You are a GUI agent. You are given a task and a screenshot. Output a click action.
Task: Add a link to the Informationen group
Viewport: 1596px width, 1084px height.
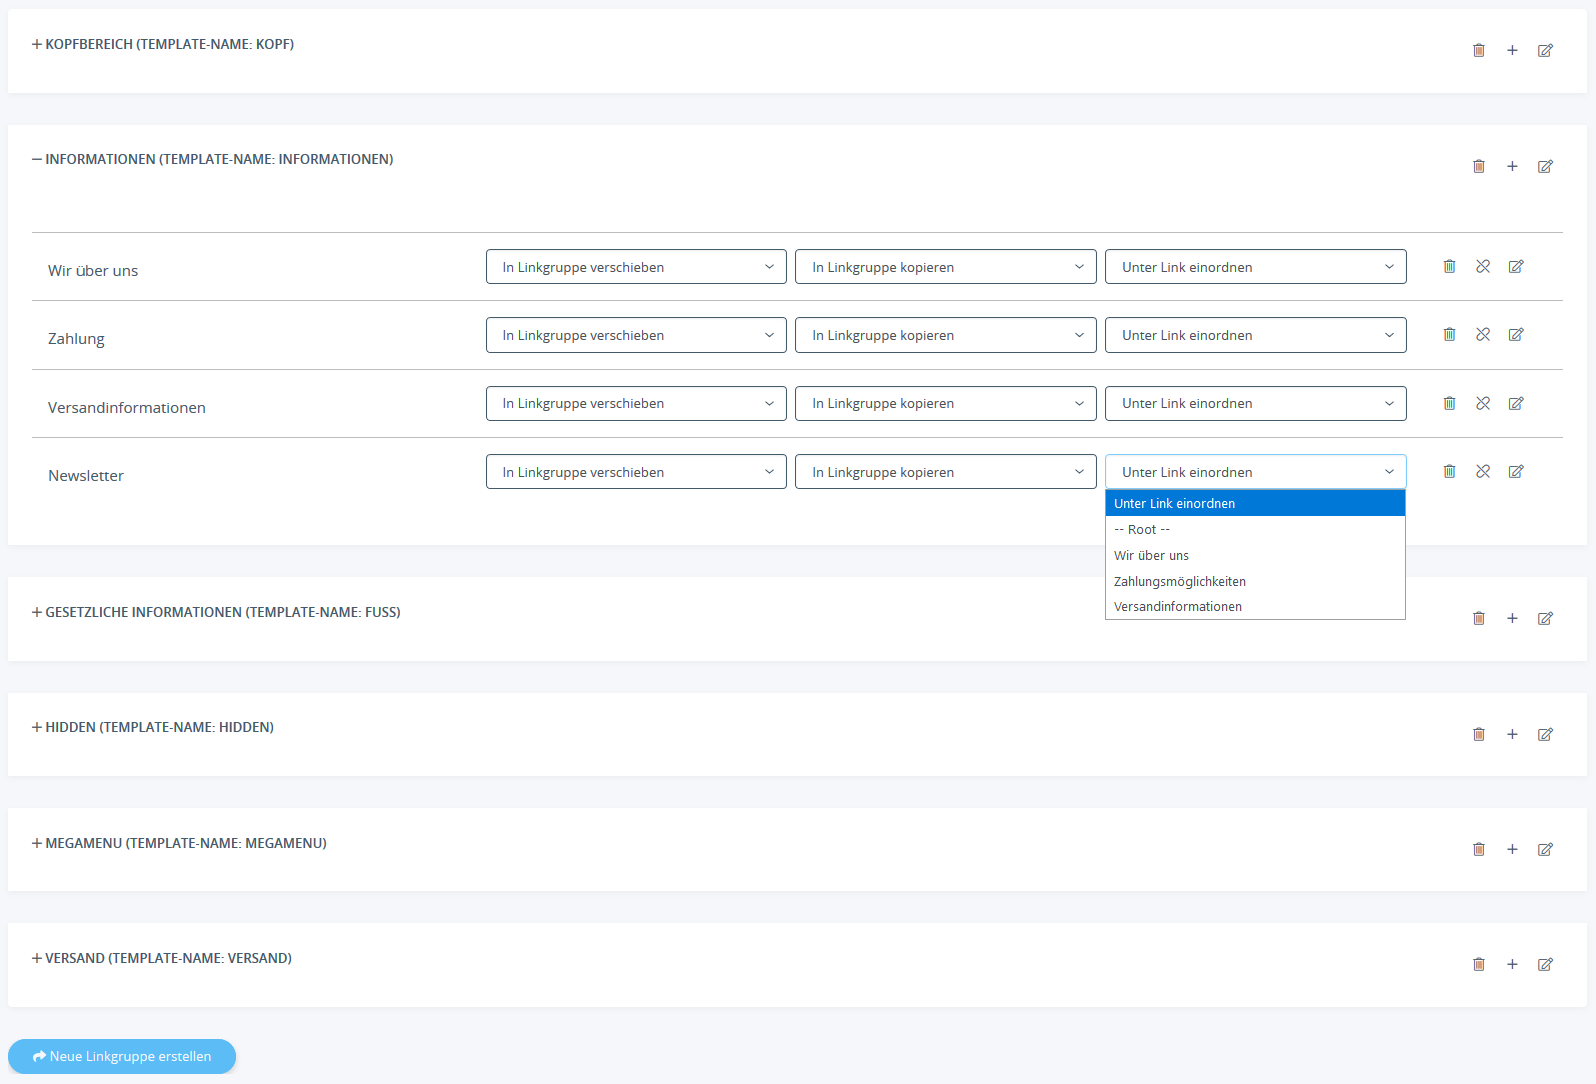pyautogui.click(x=1512, y=166)
